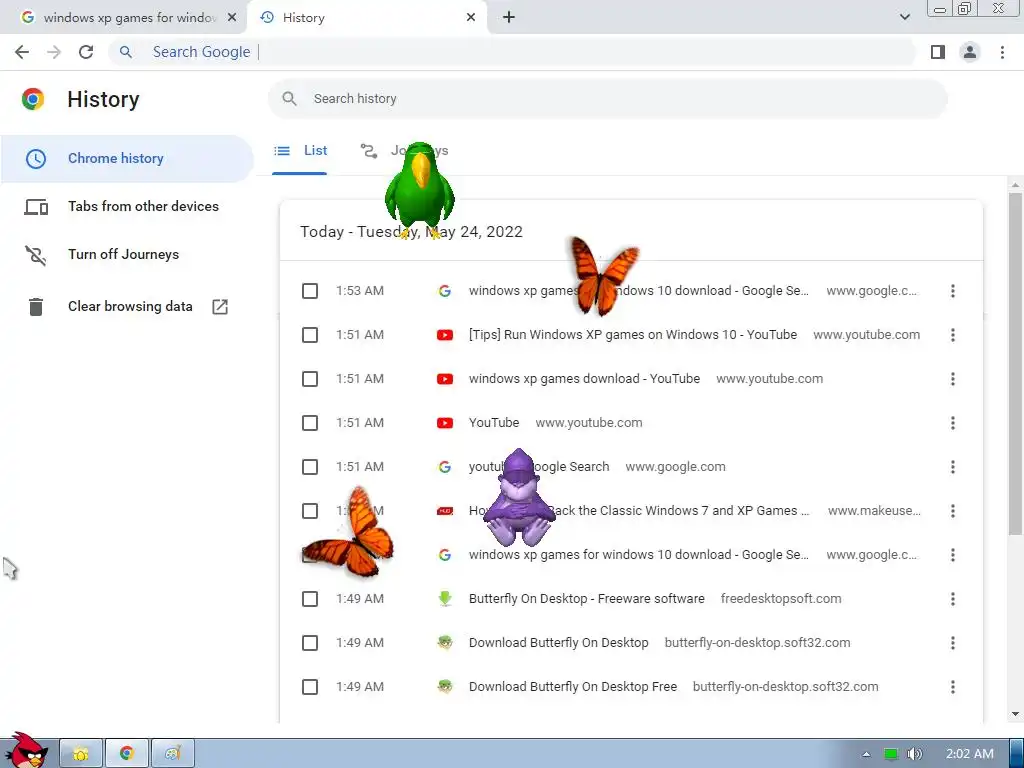
Task: Open the file explorer taskbar icon
Action: click(x=81, y=754)
